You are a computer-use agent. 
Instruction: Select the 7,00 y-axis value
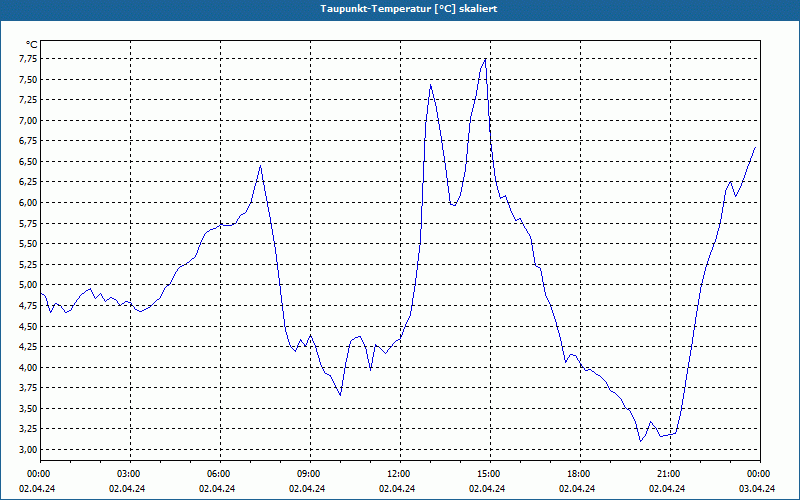point(28,120)
